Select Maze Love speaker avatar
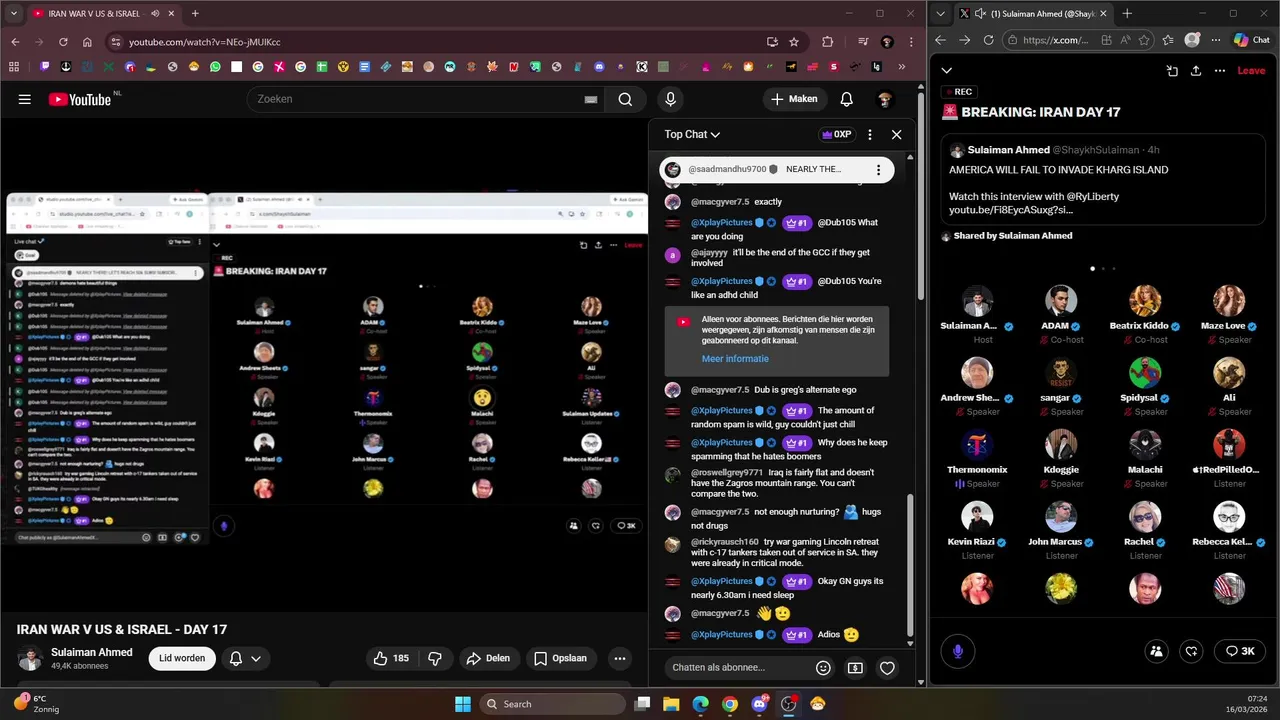The image size is (1280, 720). (x=1229, y=301)
